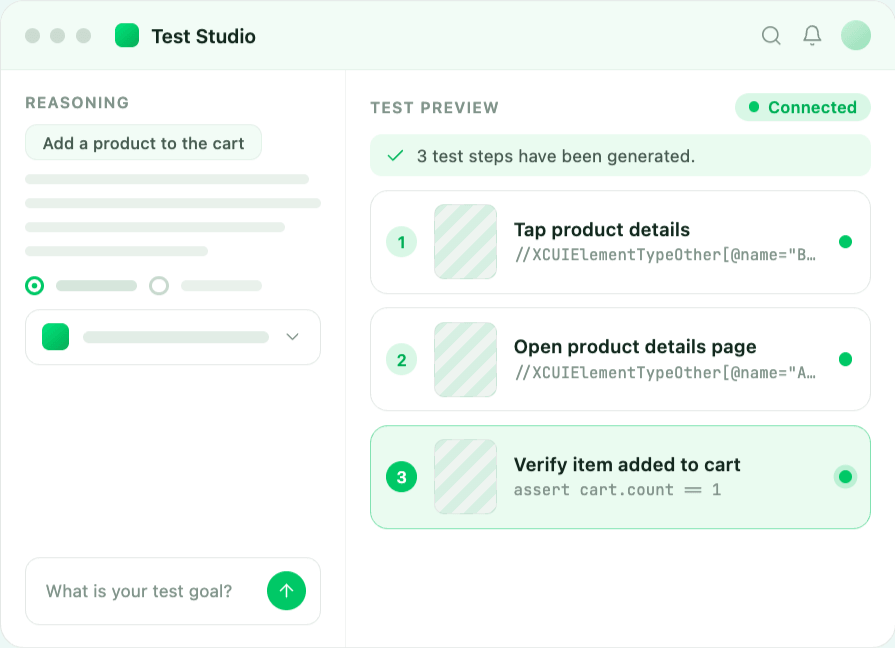Click the REASONING section heading

click(77, 103)
